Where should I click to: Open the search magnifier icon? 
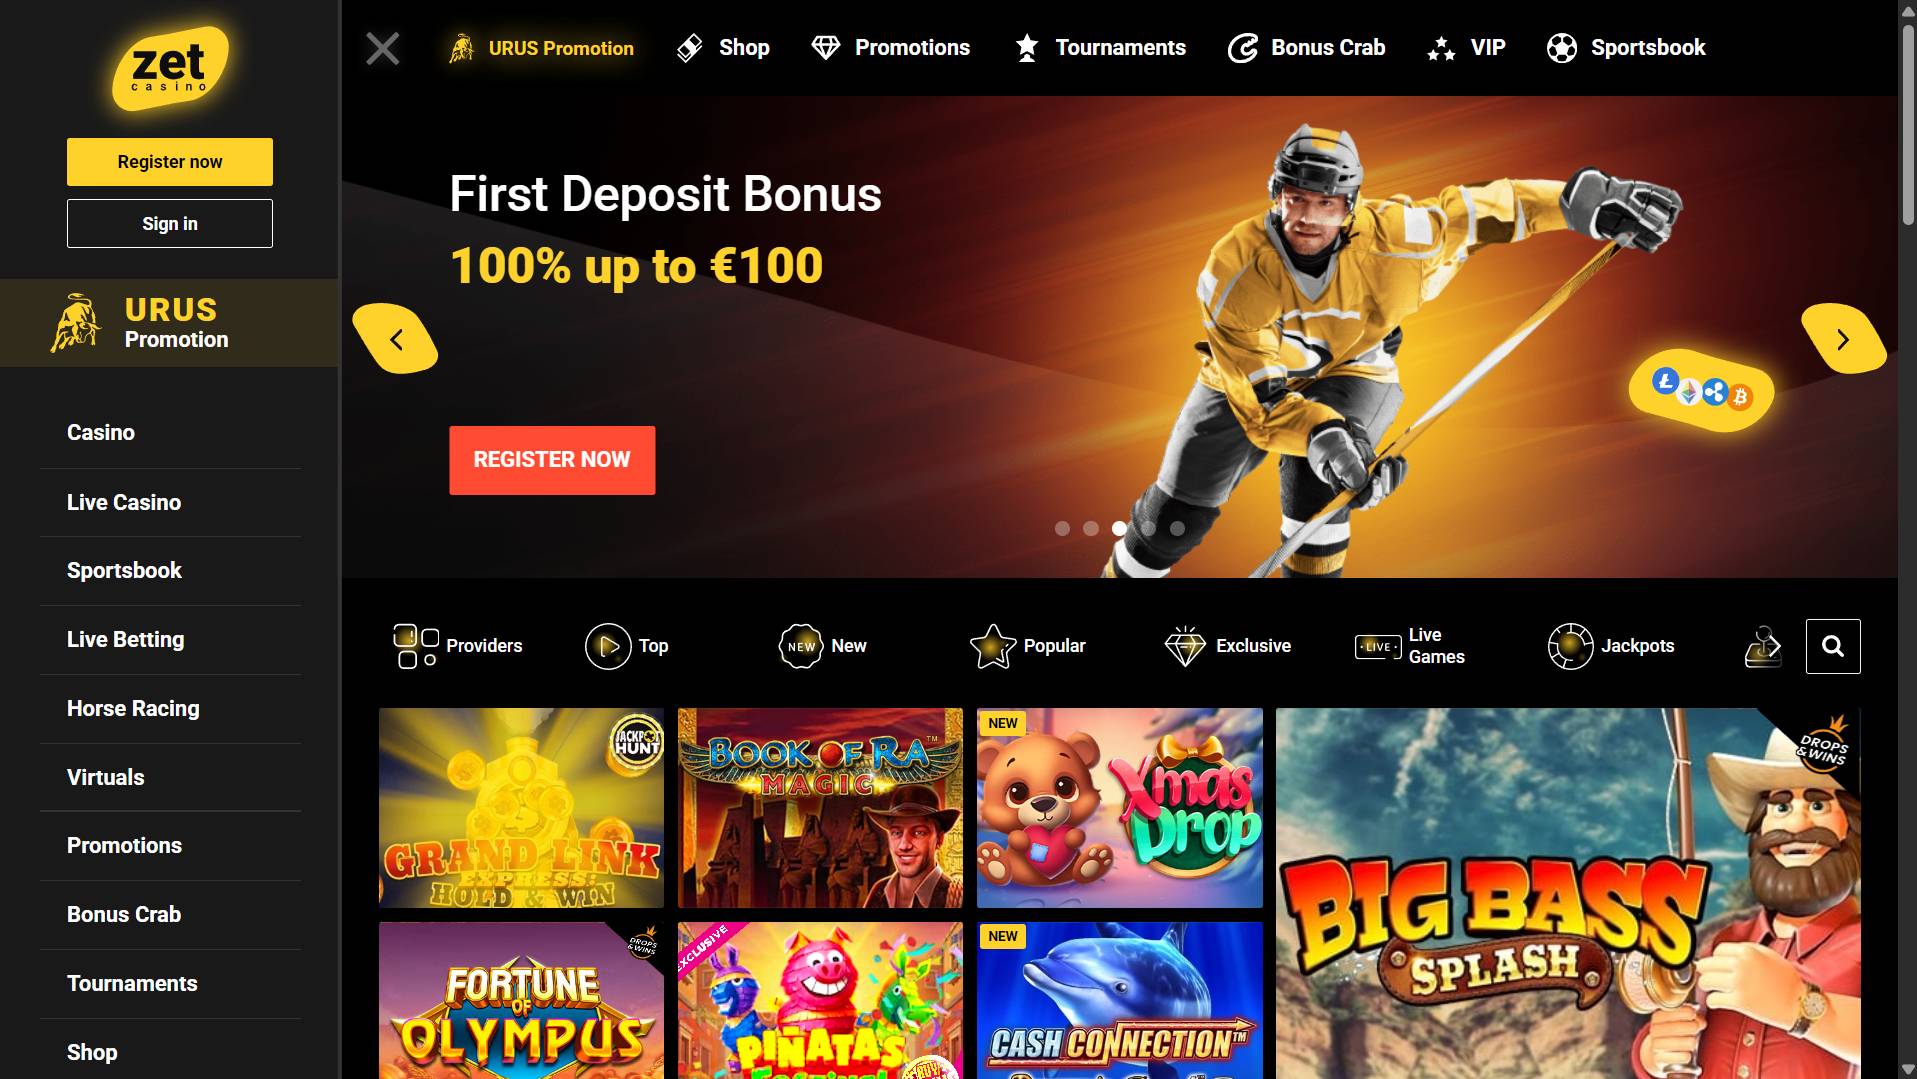[x=1833, y=646]
